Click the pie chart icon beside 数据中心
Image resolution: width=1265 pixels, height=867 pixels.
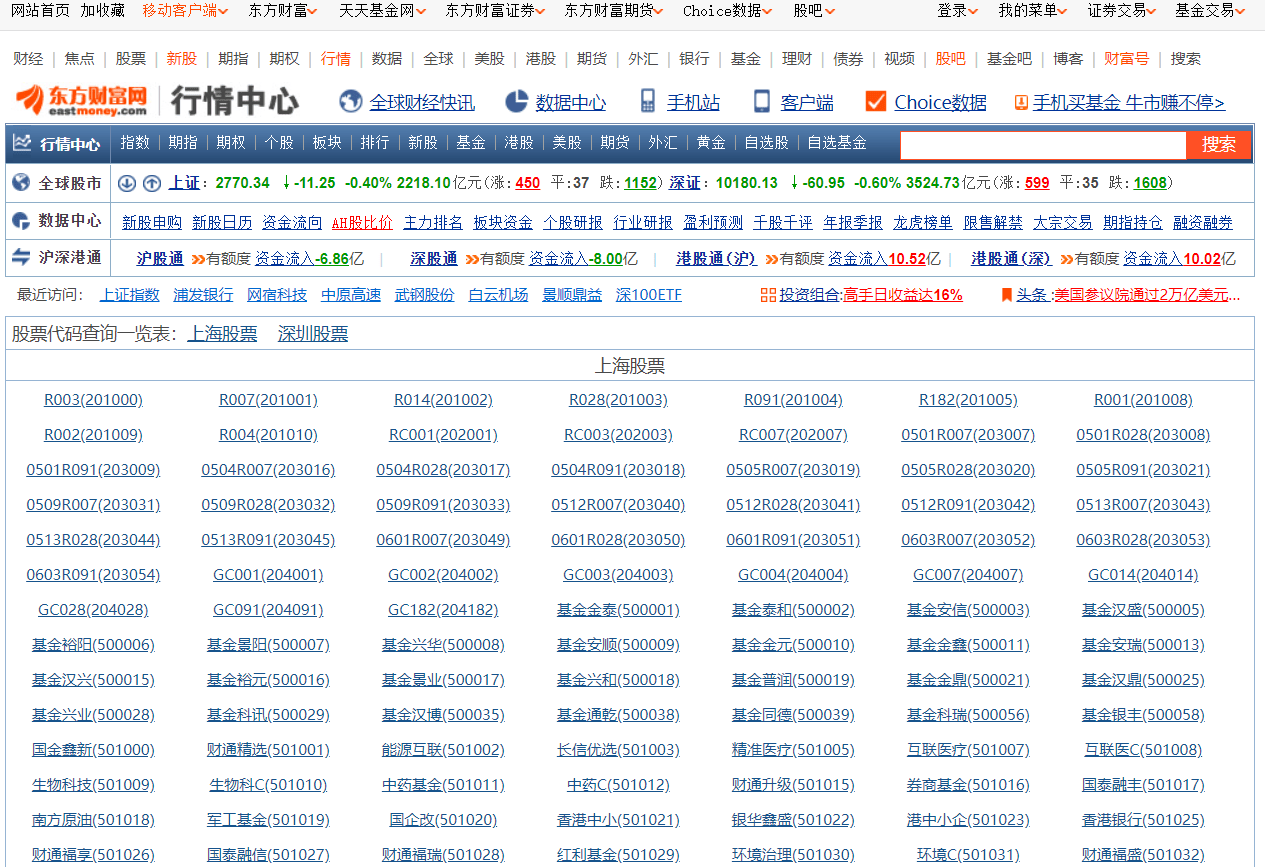point(516,102)
